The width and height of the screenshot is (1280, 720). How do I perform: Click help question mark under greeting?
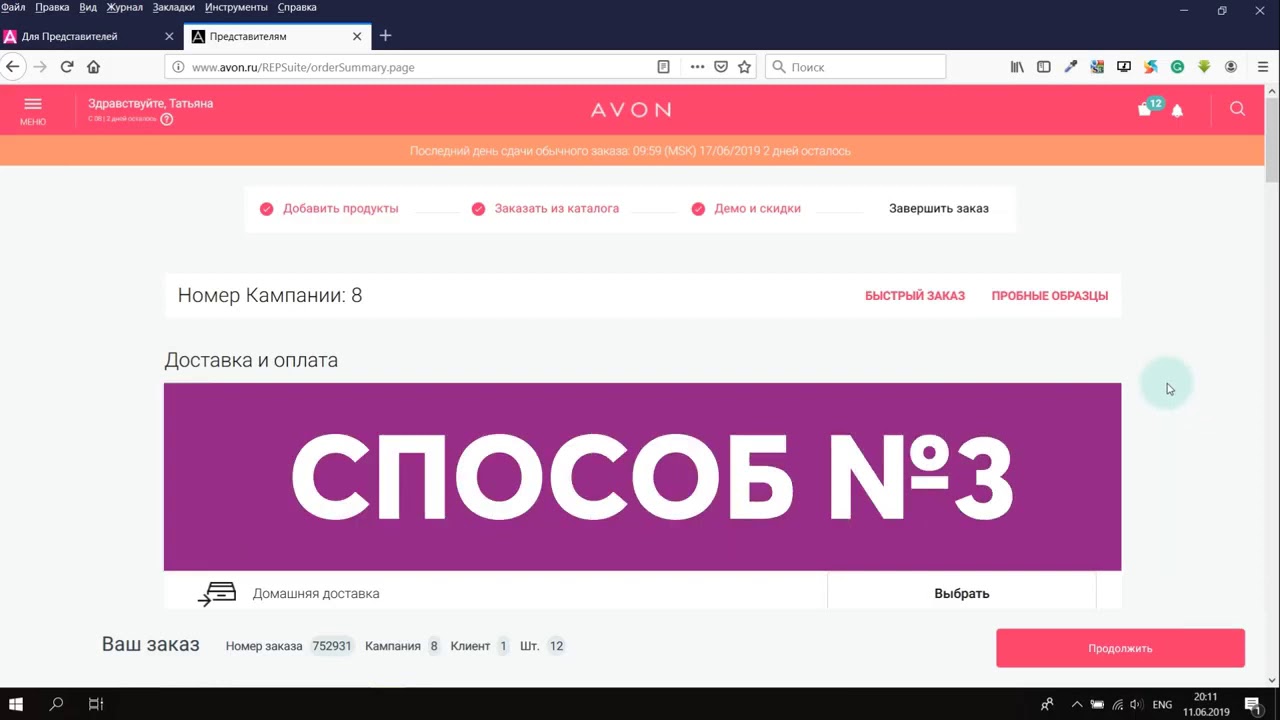(167, 119)
